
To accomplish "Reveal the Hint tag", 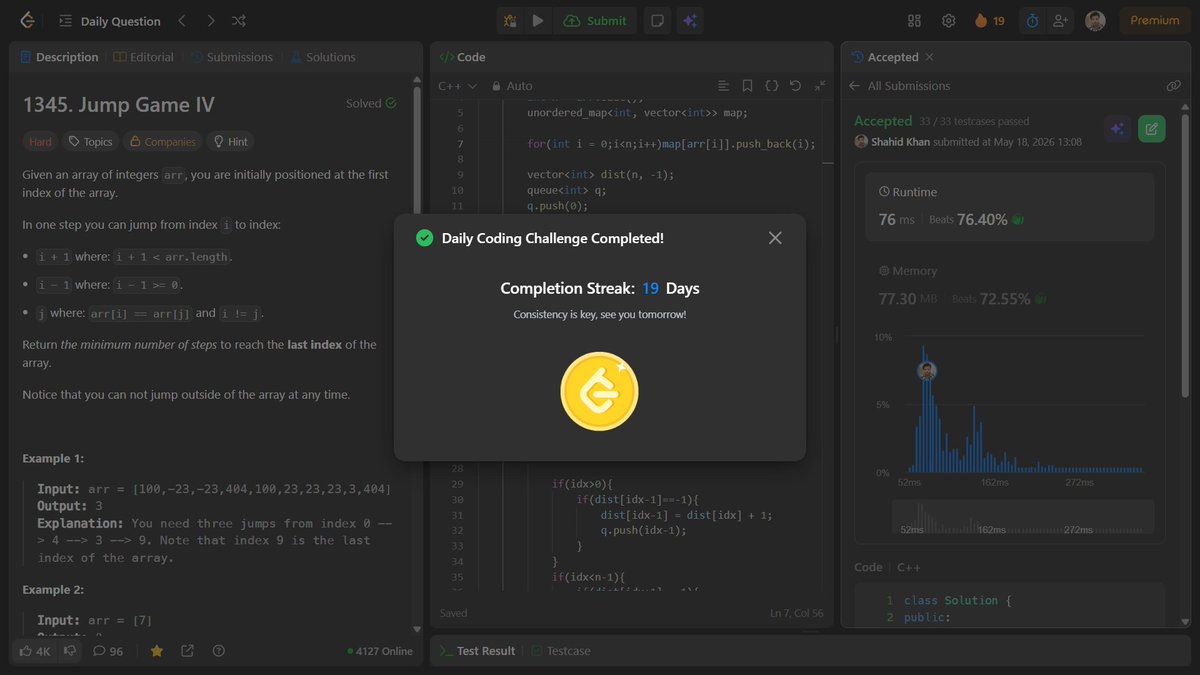I will (231, 142).
